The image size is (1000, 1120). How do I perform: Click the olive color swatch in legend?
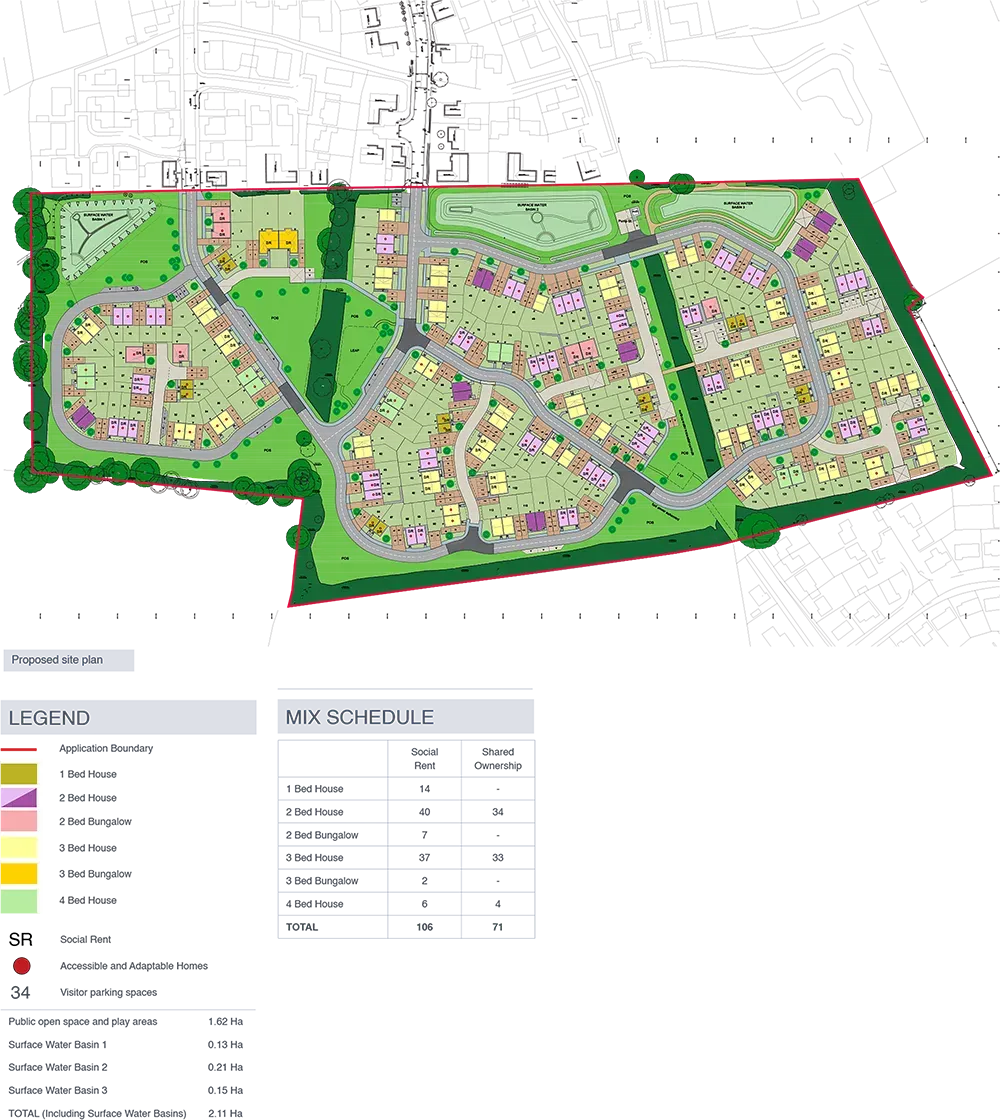(19, 773)
